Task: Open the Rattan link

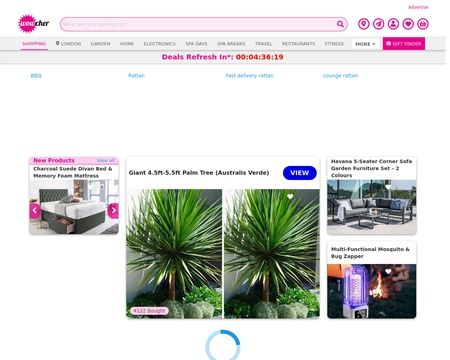Action: coord(136,76)
